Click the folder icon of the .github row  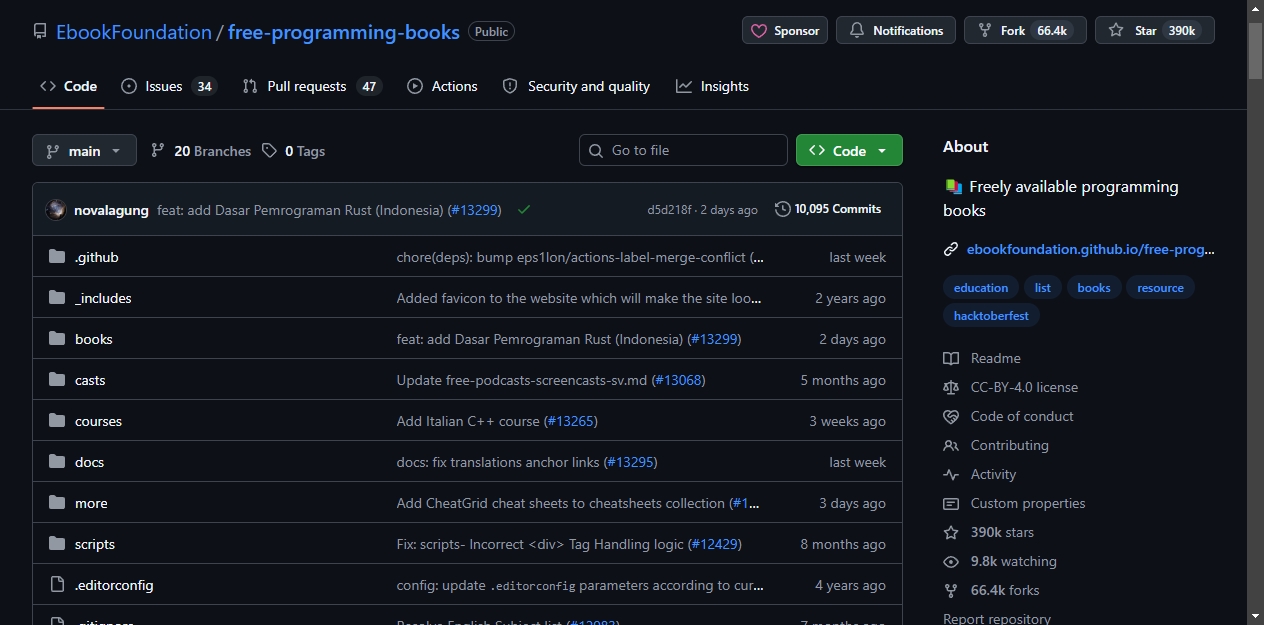(x=57, y=257)
